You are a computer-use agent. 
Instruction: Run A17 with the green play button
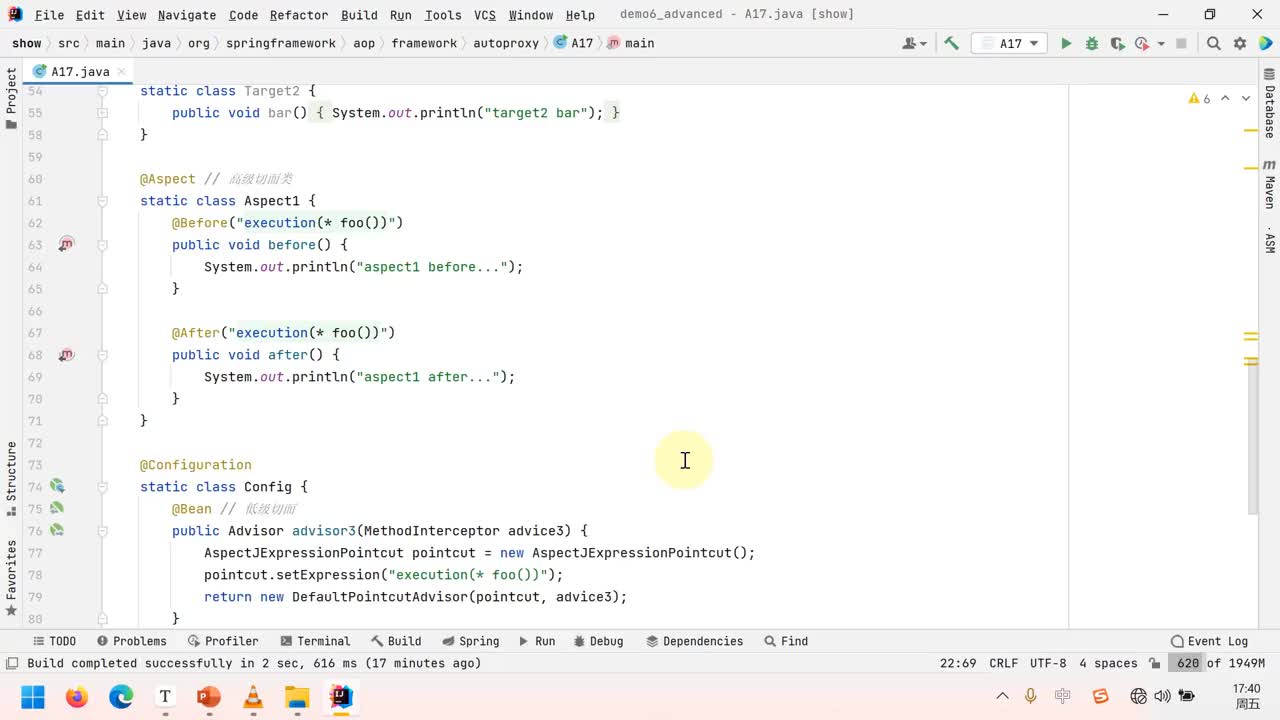pyautogui.click(x=1066, y=43)
